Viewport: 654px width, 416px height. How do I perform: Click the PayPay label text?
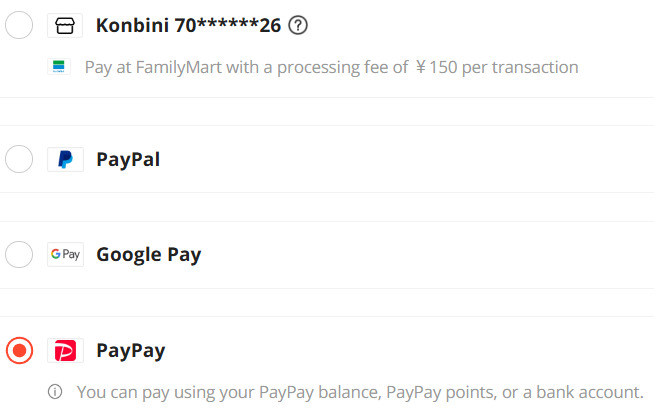point(131,351)
